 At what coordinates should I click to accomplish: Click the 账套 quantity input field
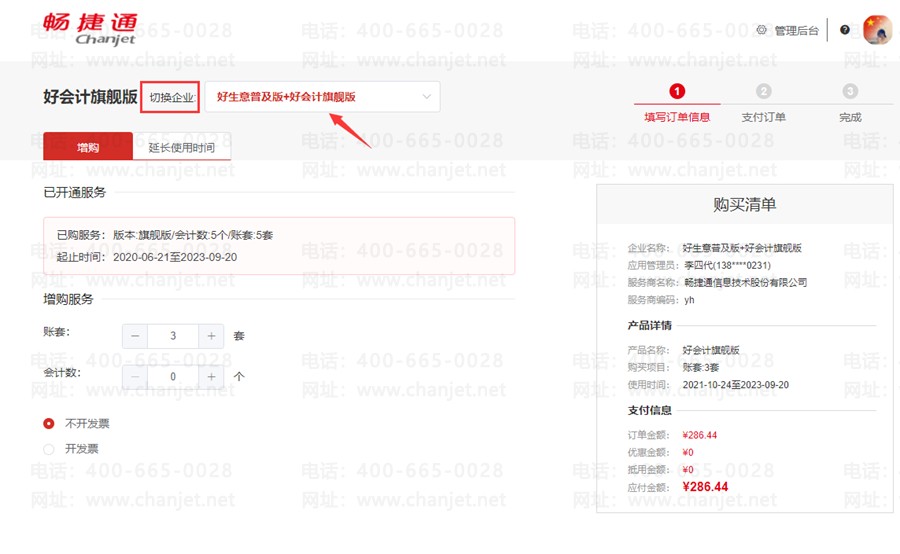click(x=173, y=336)
